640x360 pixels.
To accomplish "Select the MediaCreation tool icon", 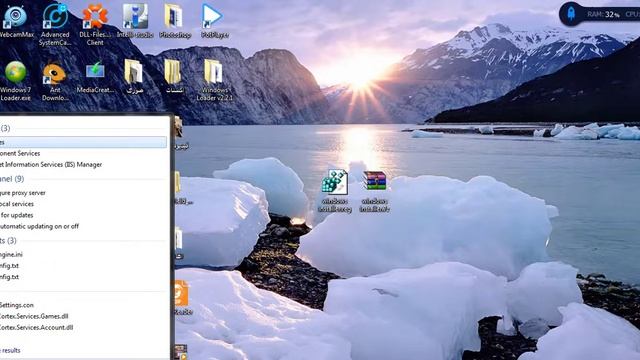I will tap(95, 78).
